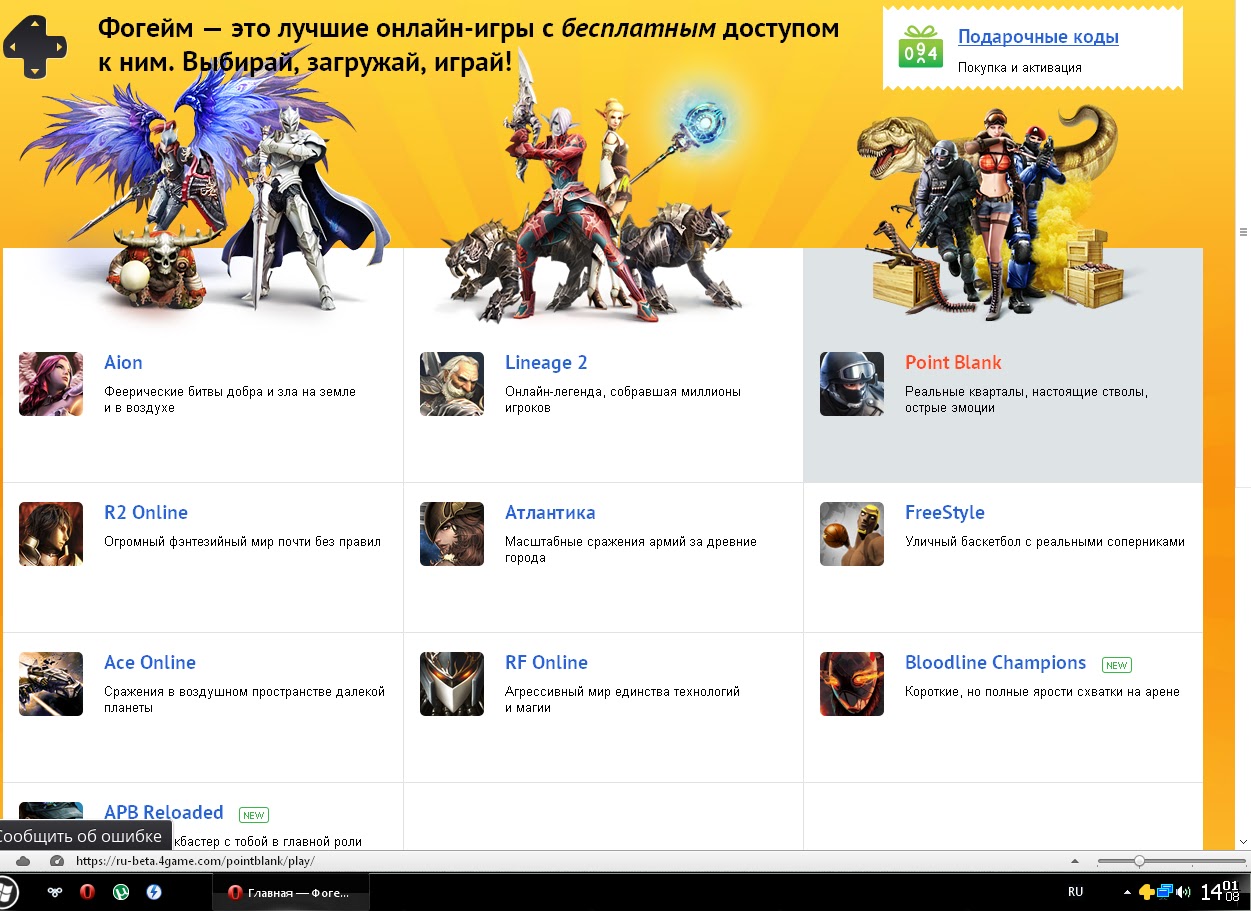Screen dimensions: 1251x911
Task: Click the Фогейм headline text
Action: click(468, 46)
